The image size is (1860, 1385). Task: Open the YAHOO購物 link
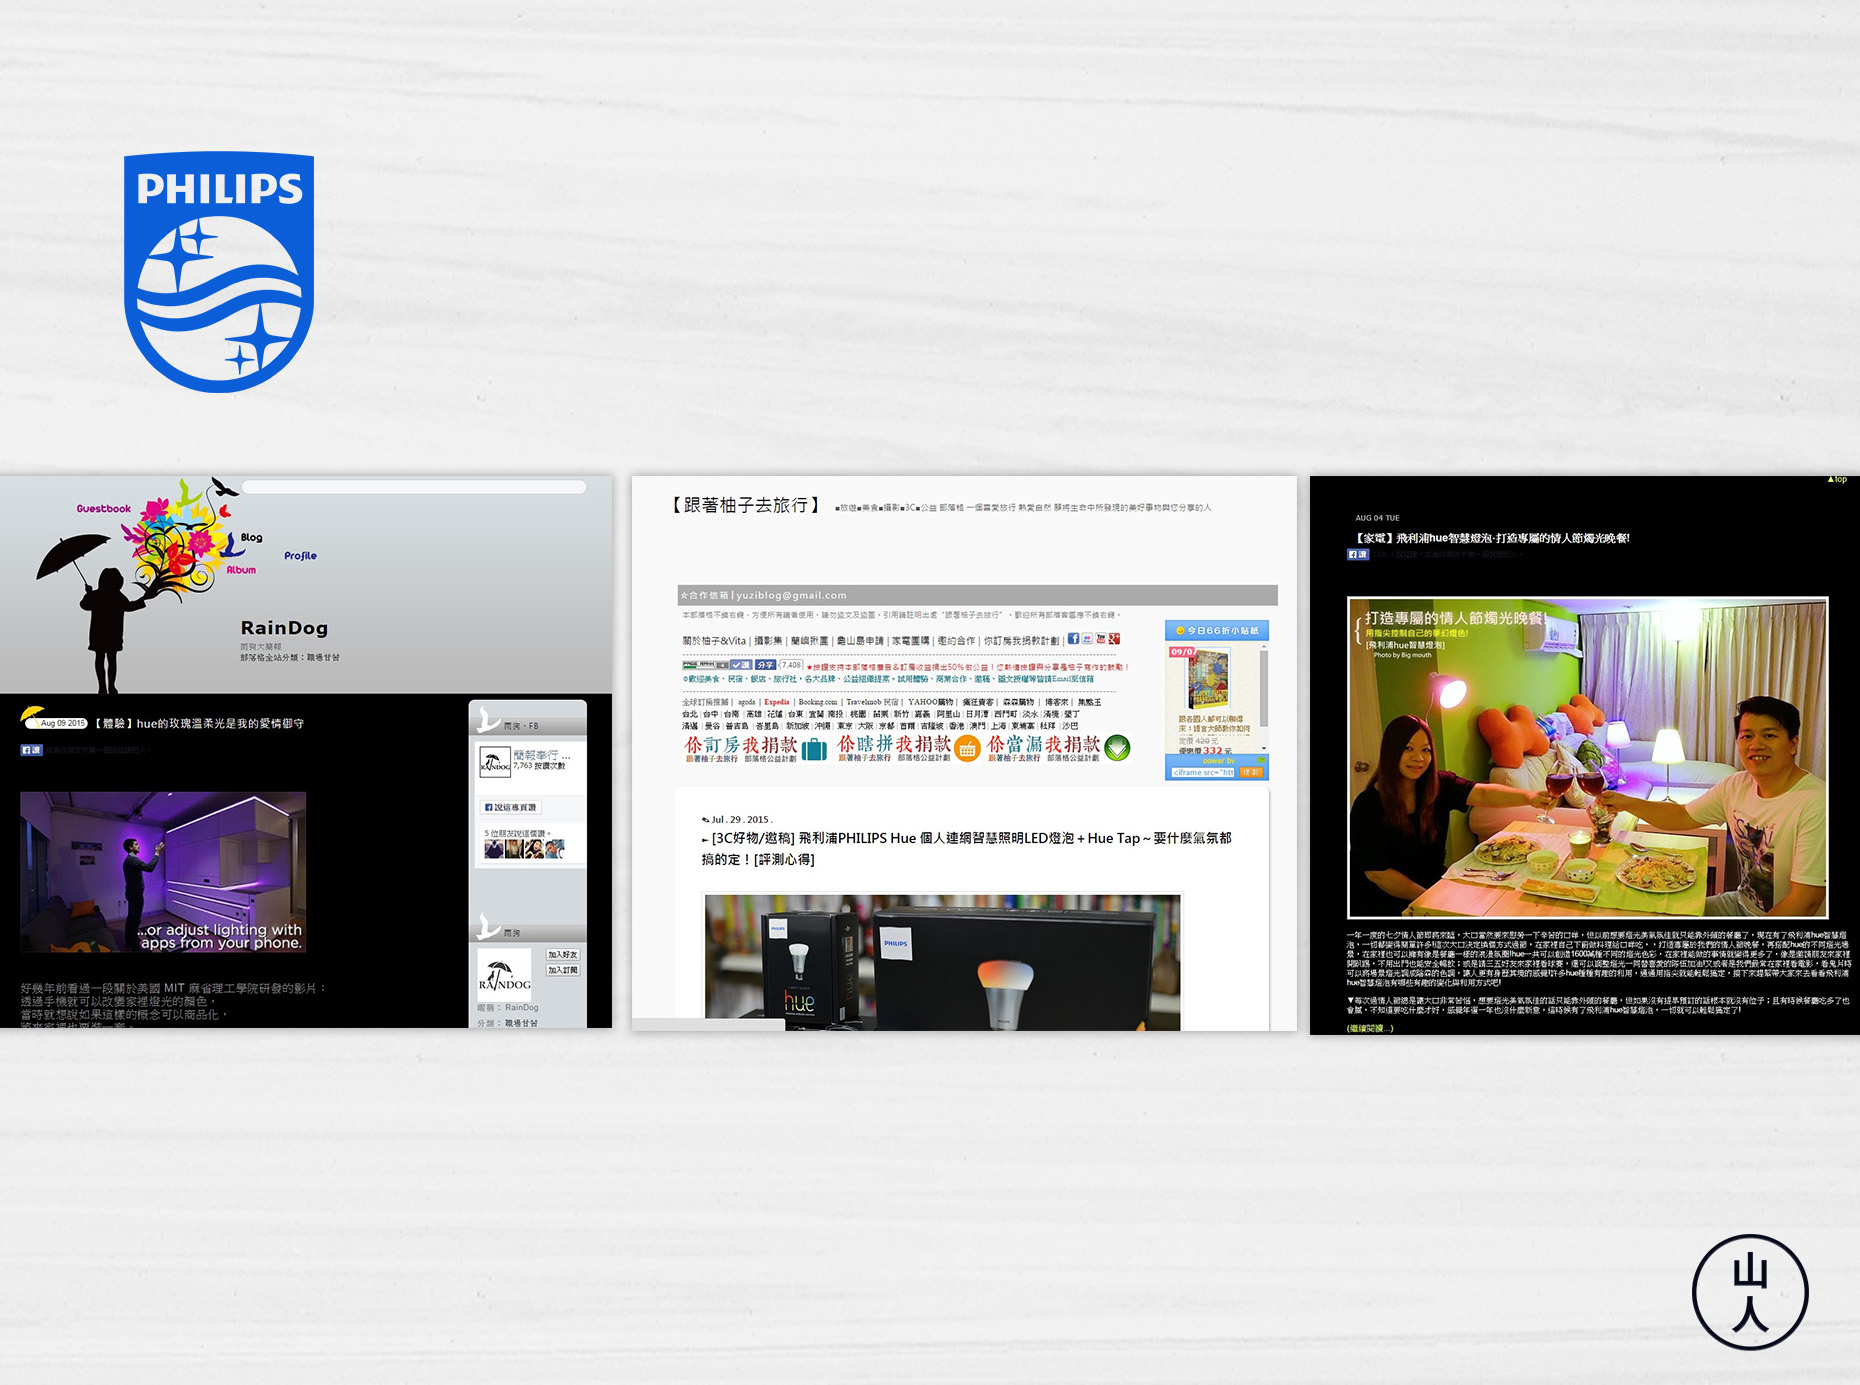click(930, 702)
